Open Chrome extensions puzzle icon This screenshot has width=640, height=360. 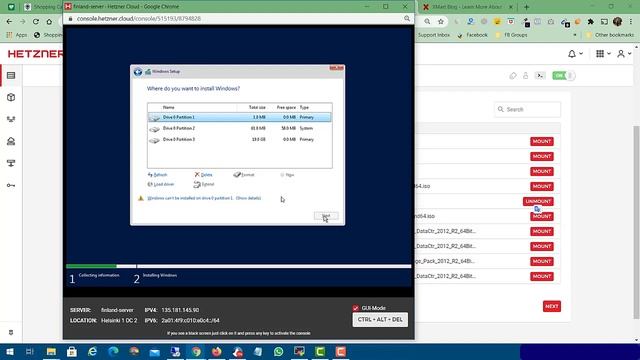point(591,22)
